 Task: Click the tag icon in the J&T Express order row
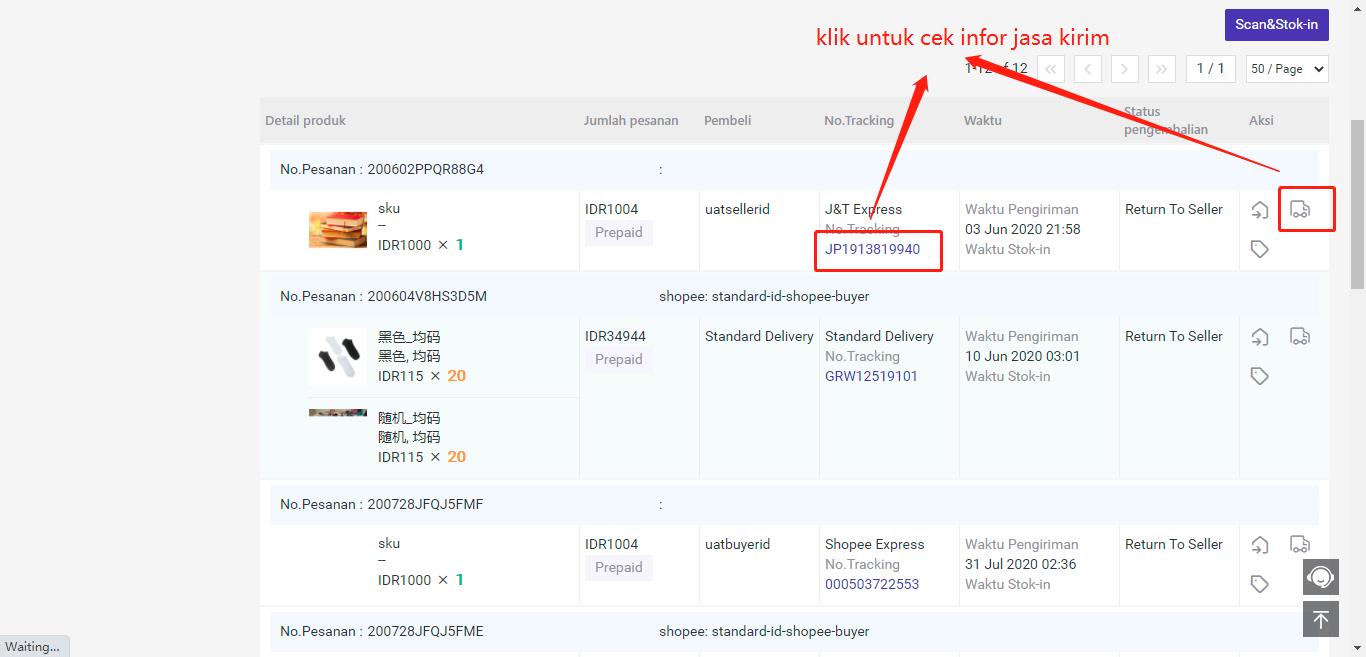tap(1260, 249)
